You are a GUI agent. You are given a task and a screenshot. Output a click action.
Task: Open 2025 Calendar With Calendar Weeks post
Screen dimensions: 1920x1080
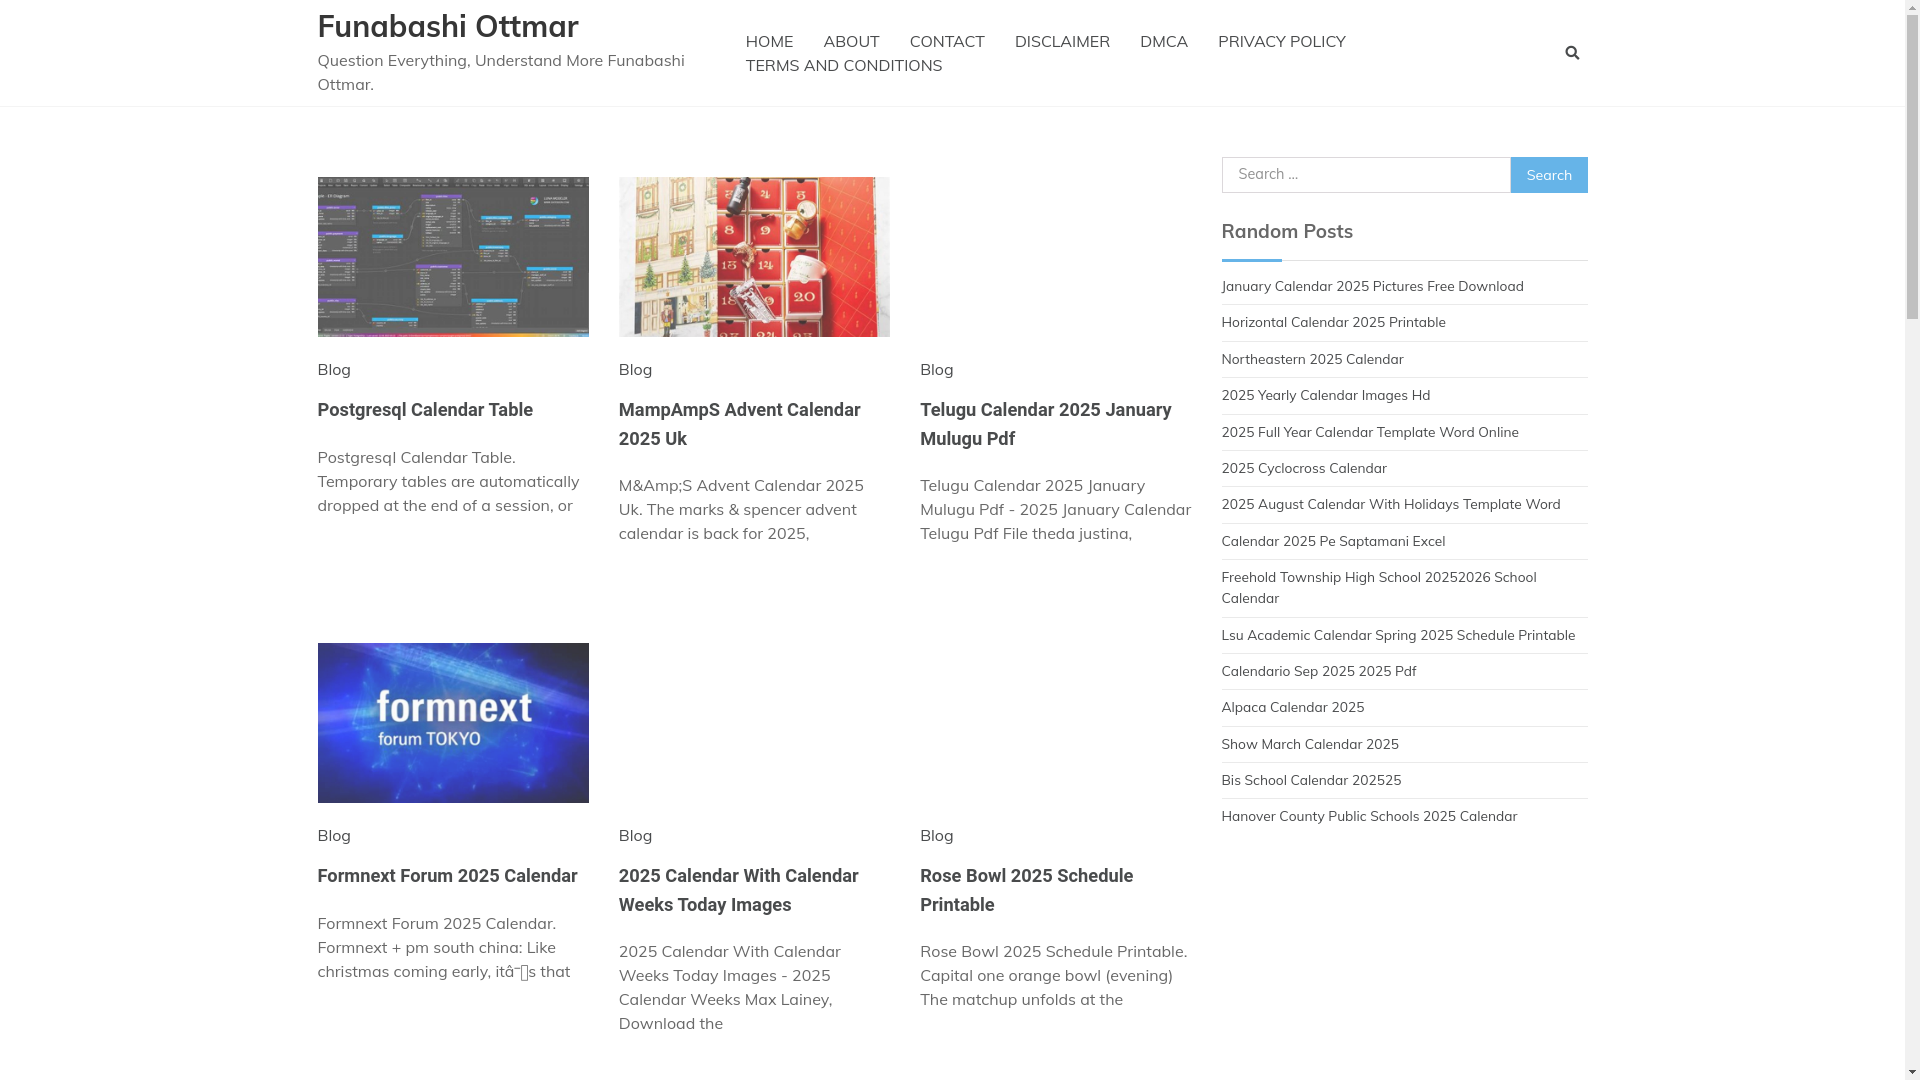pyautogui.click(x=738, y=890)
